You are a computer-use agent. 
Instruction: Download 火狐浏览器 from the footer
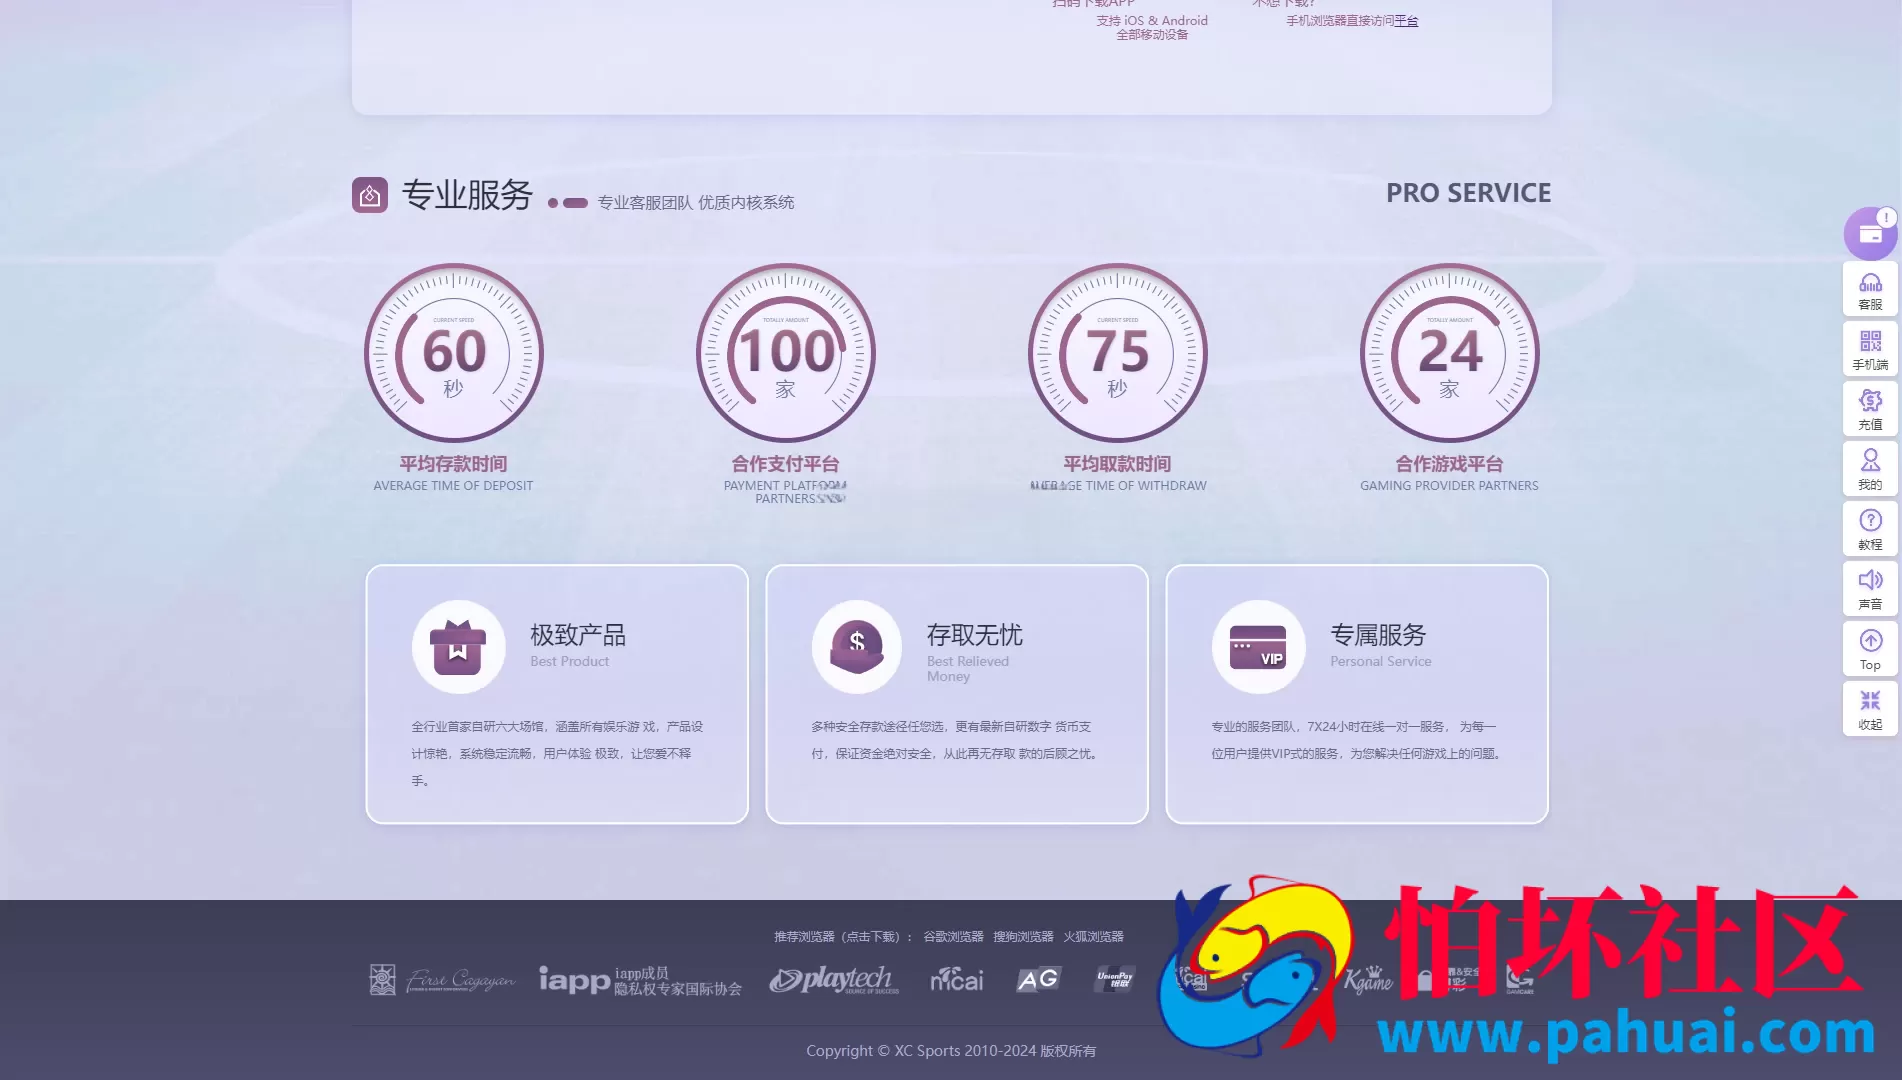tap(1093, 937)
